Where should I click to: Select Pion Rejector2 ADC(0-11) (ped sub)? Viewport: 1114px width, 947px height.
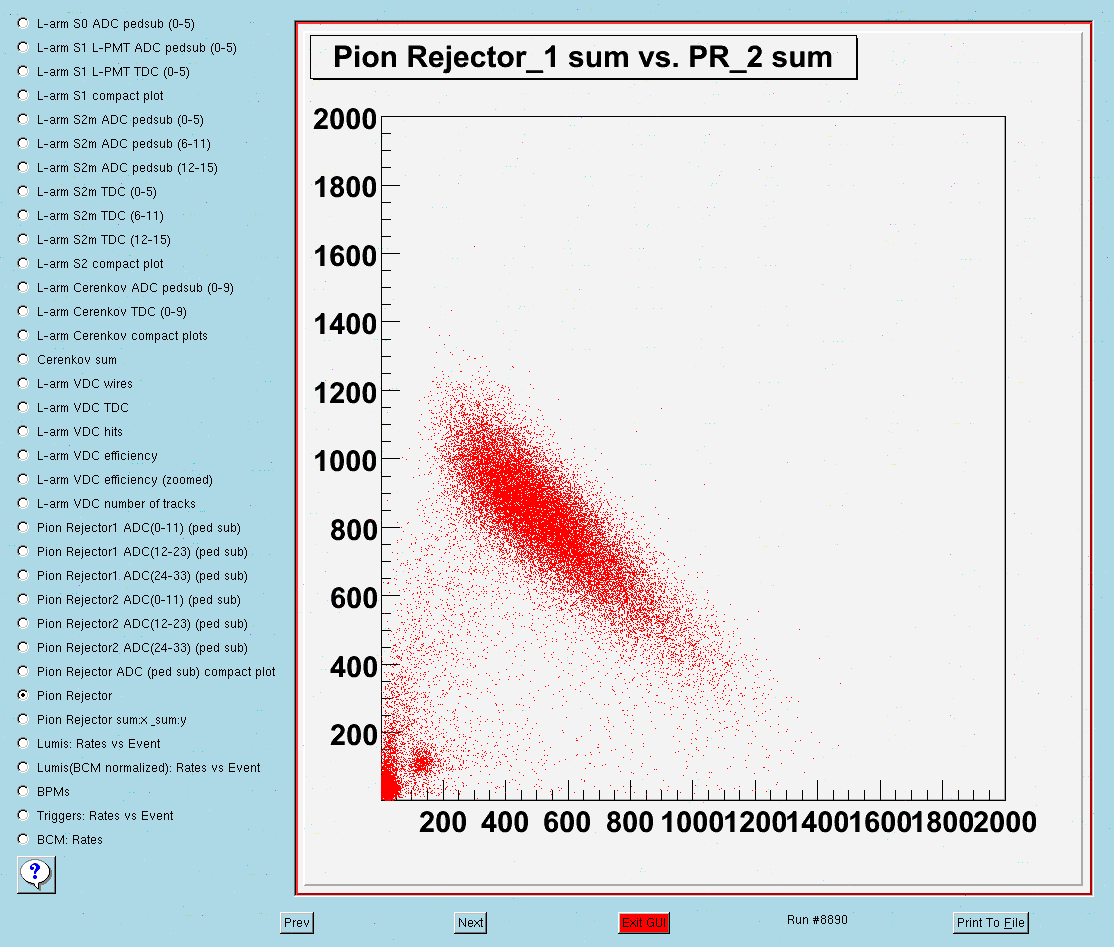click(23, 600)
